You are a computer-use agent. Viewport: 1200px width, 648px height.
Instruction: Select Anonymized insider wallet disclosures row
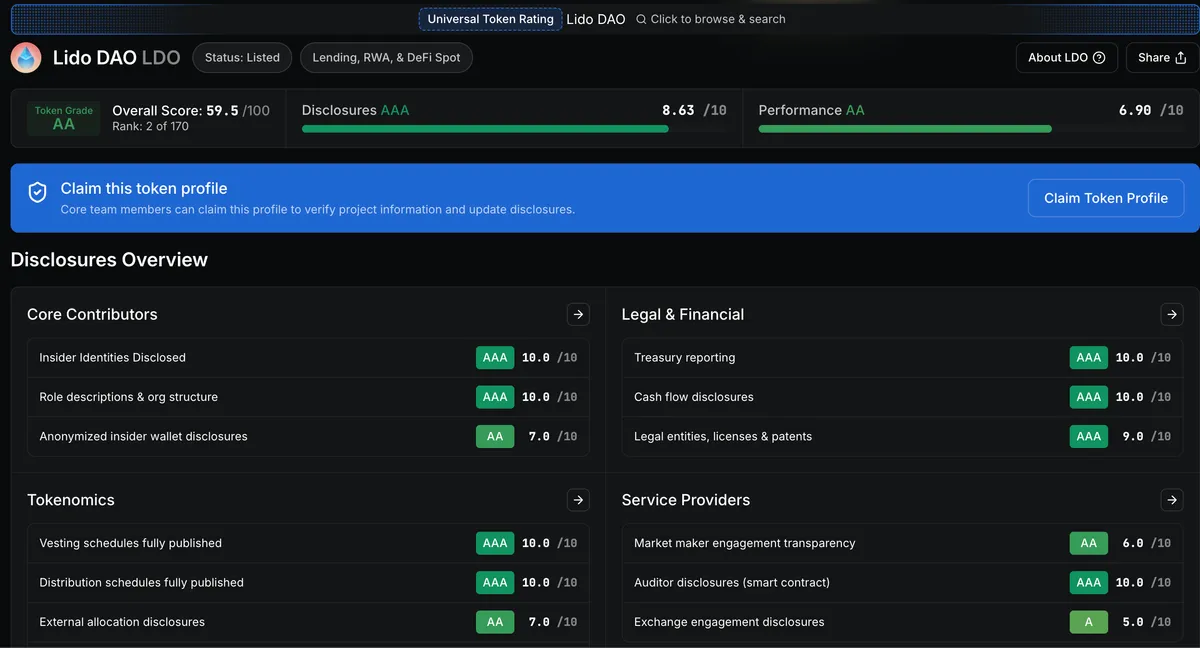[x=308, y=436]
